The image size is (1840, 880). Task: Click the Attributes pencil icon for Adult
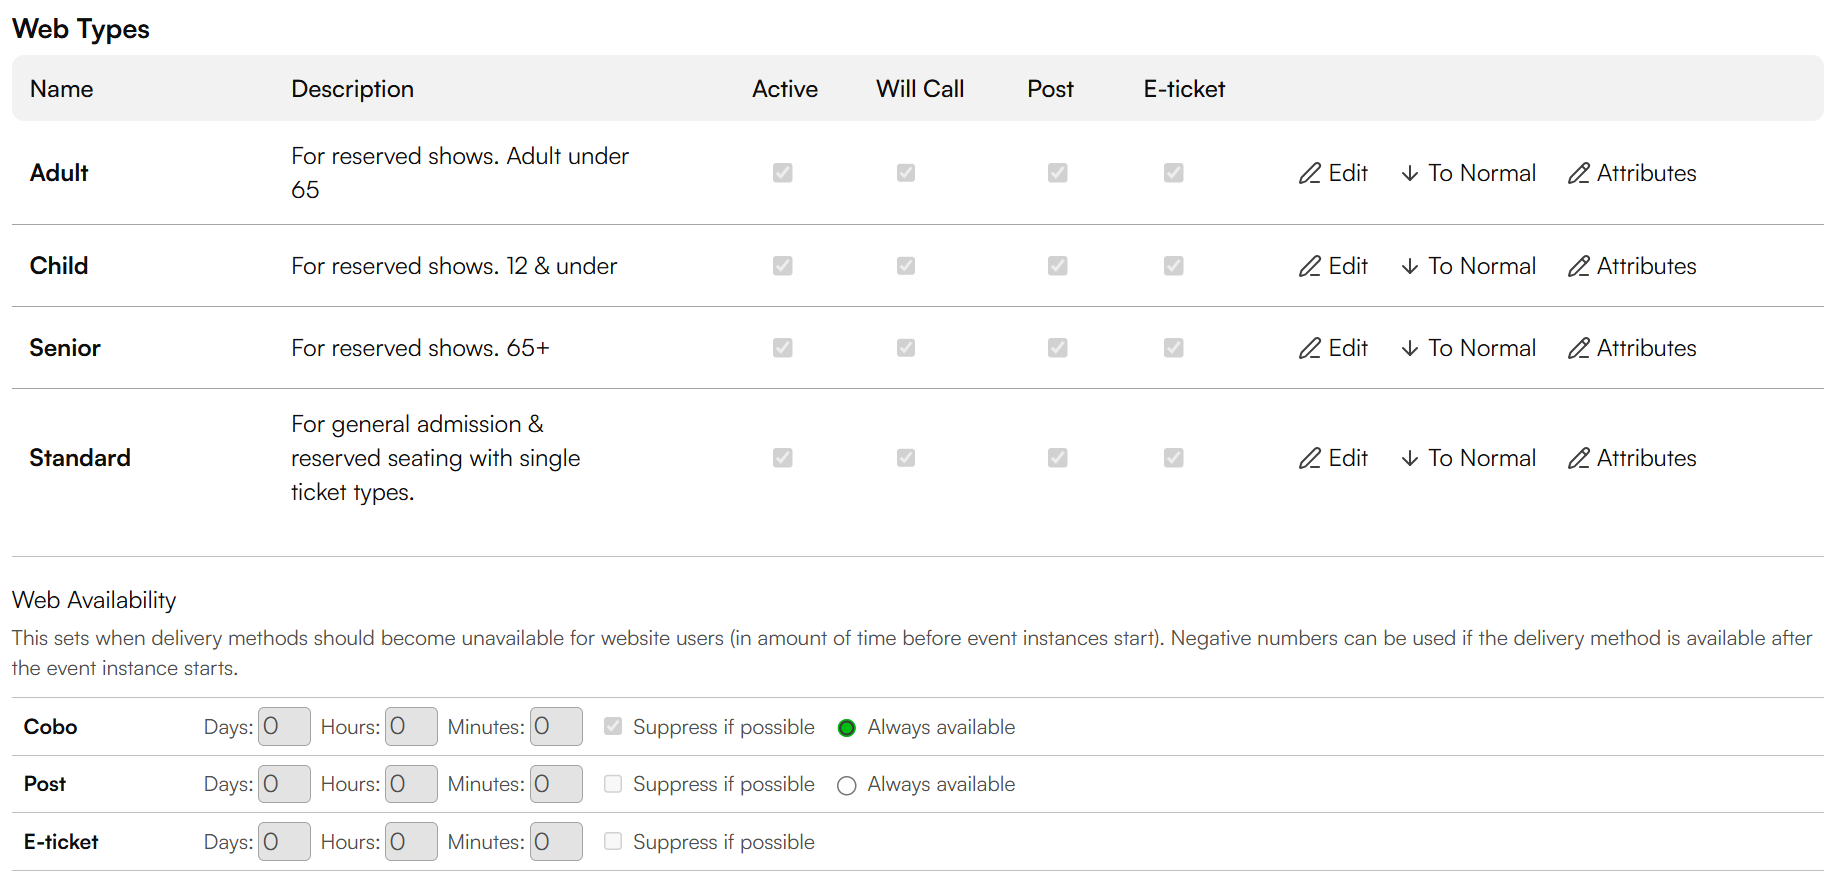click(x=1579, y=174)
